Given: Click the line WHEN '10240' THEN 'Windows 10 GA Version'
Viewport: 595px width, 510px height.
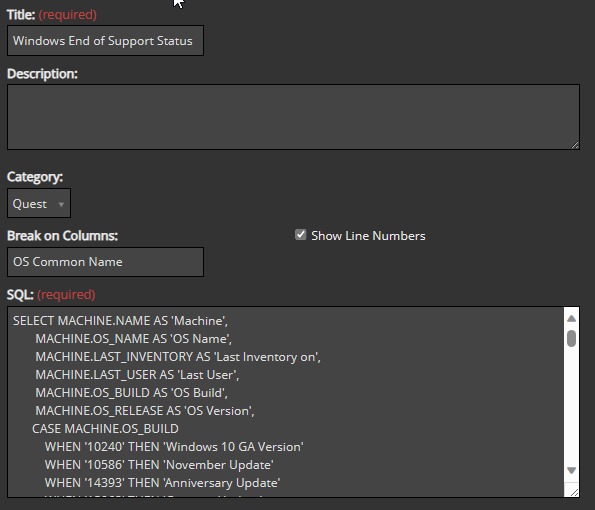Looking at the screenshot, I should [174, 447].
